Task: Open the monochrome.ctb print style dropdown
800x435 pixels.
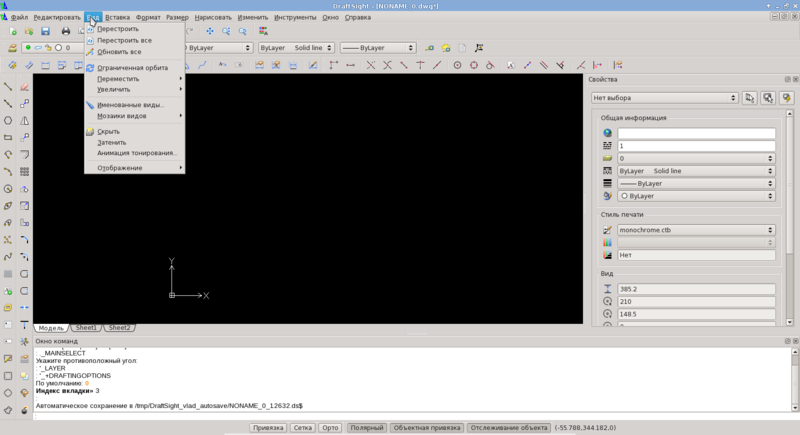Action: click(x=696, y=230)
